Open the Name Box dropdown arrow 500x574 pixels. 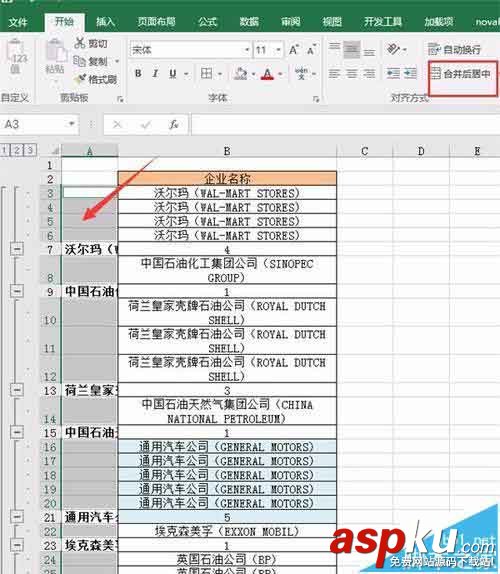pyautogui.click(x=71, y=124)
